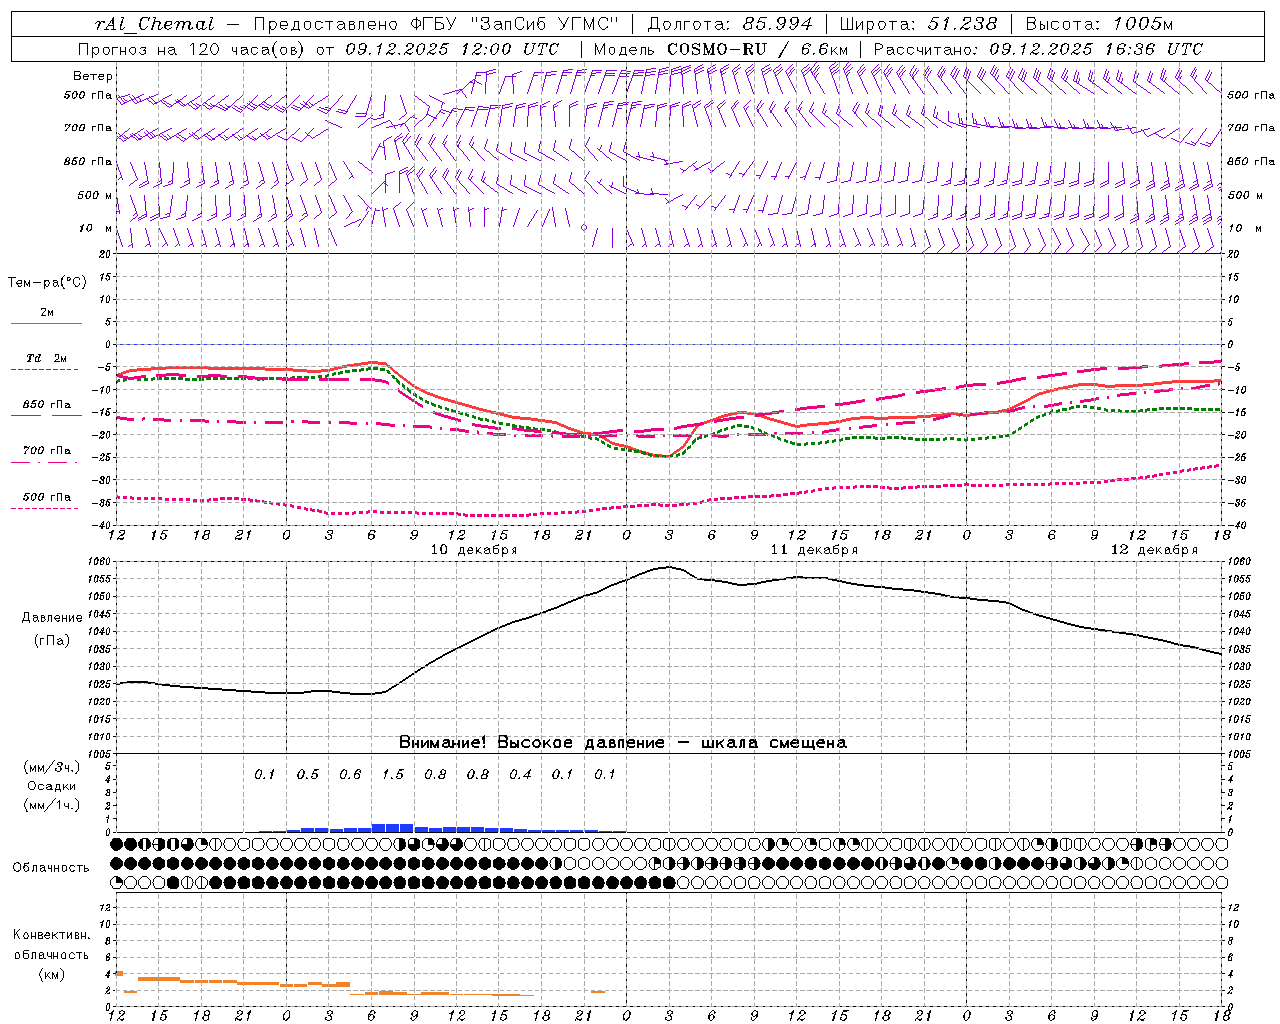Click the 3-hour precipitation value 0.6
The image size is (1280, 1024).
(350, 774)
